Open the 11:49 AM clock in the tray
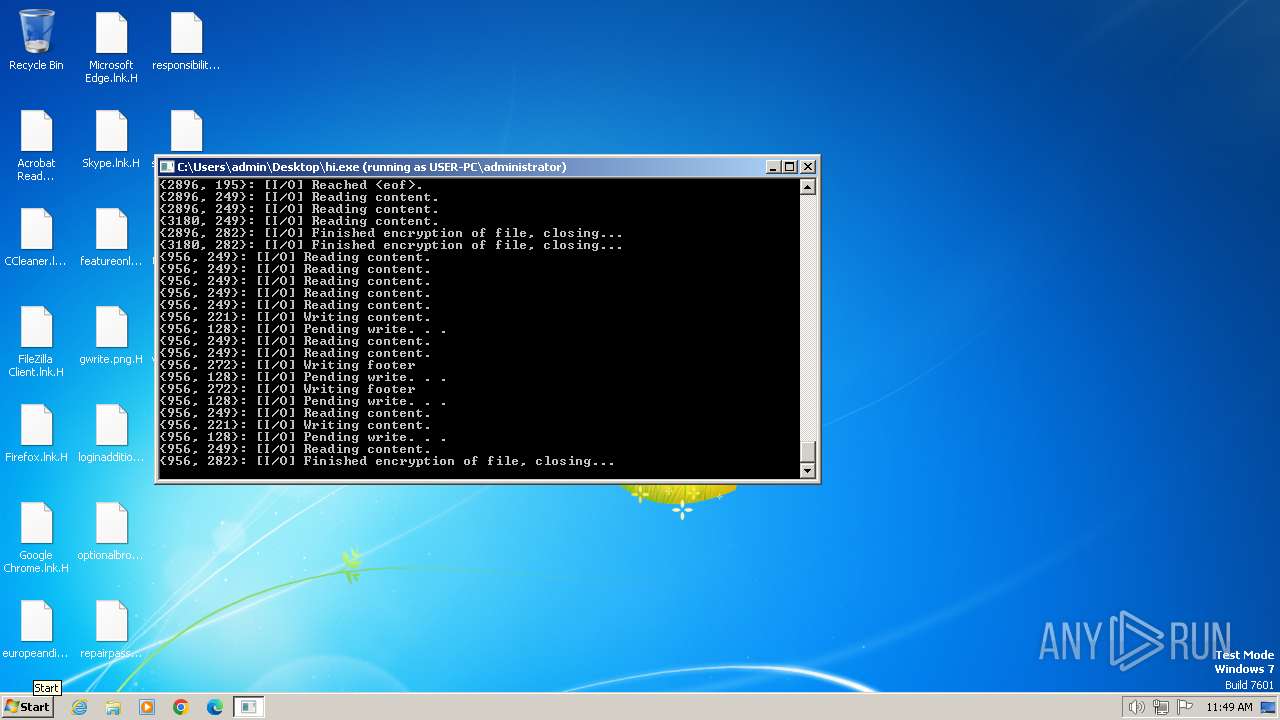 coord(1229,707)
